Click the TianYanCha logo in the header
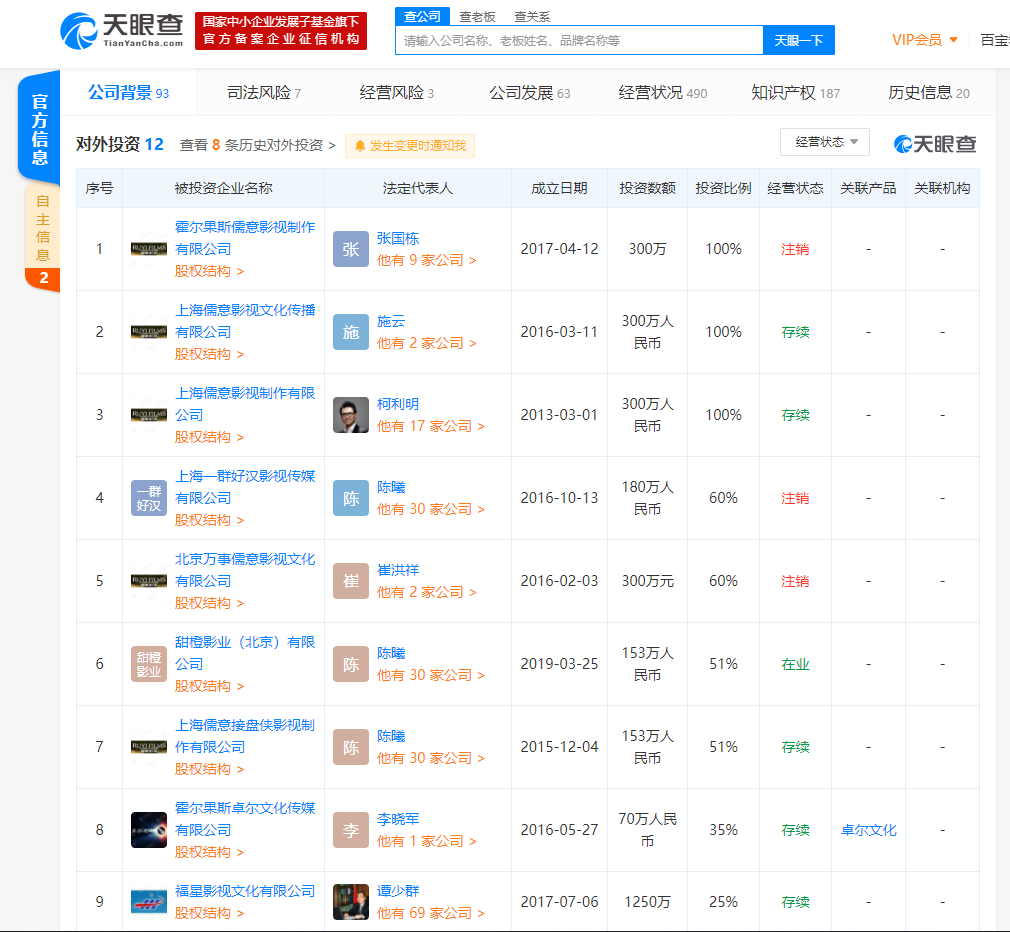1010x932 pixels. [122, 31]
